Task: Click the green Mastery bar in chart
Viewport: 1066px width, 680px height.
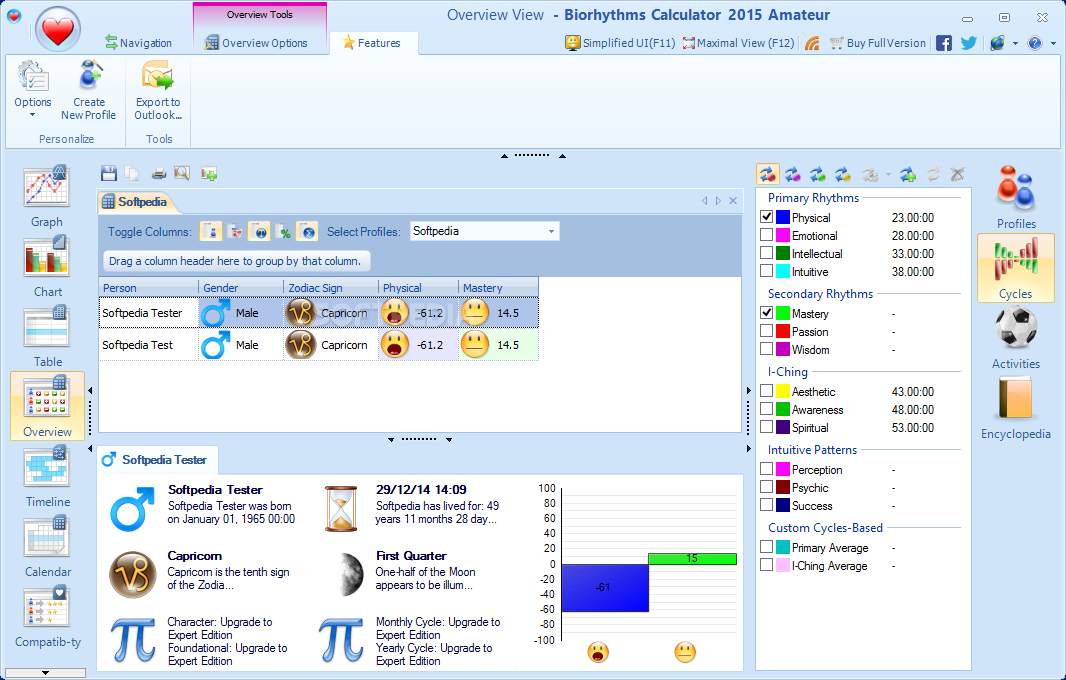Action: tap(692, 558)
